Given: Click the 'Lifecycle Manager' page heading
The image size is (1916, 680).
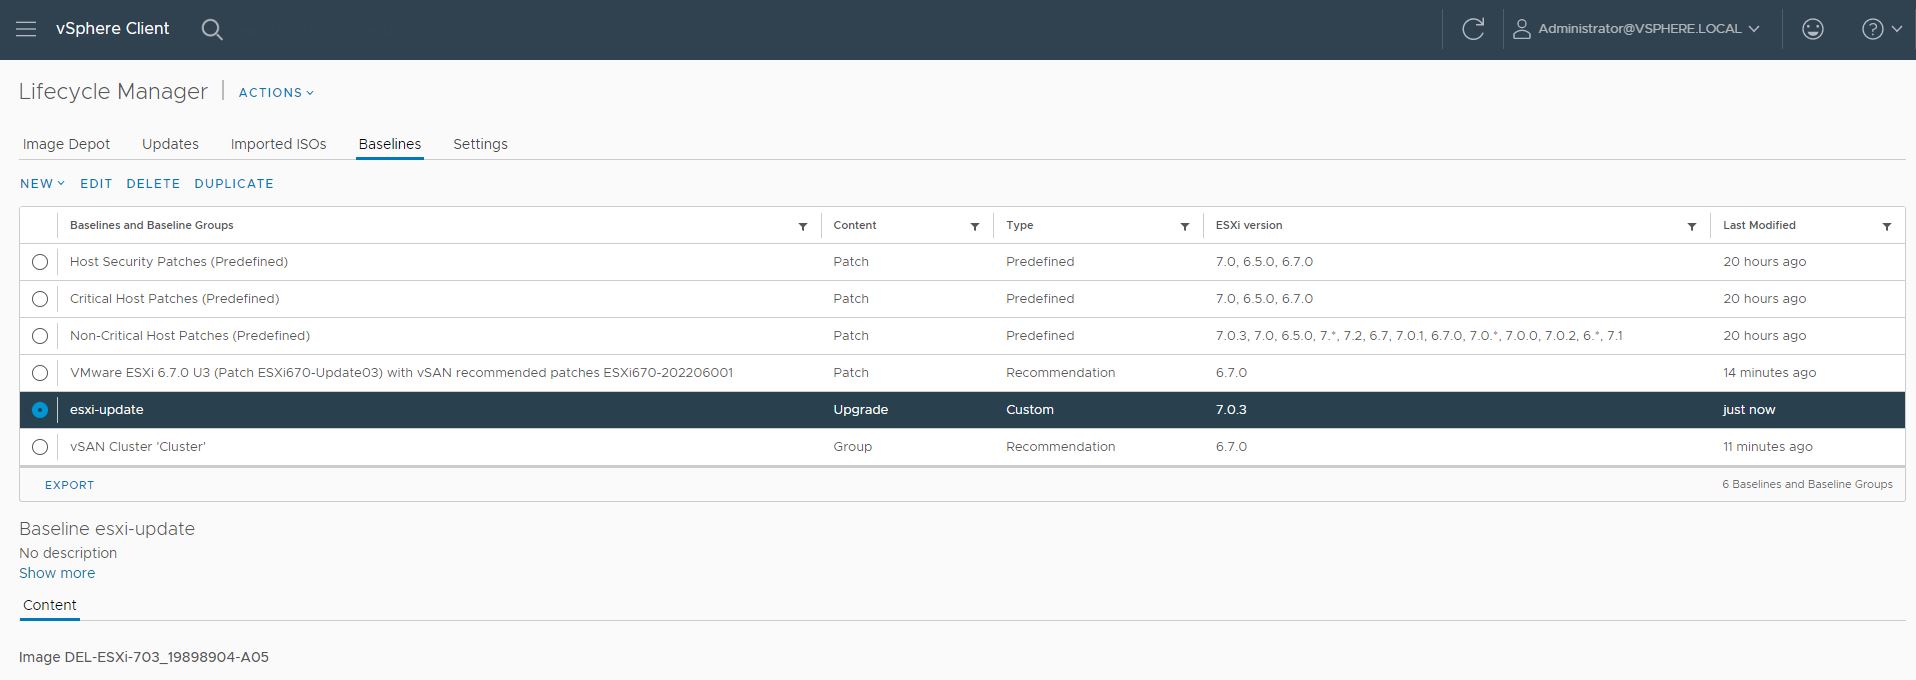Looking at the screenshot, I should click(113, 91).
